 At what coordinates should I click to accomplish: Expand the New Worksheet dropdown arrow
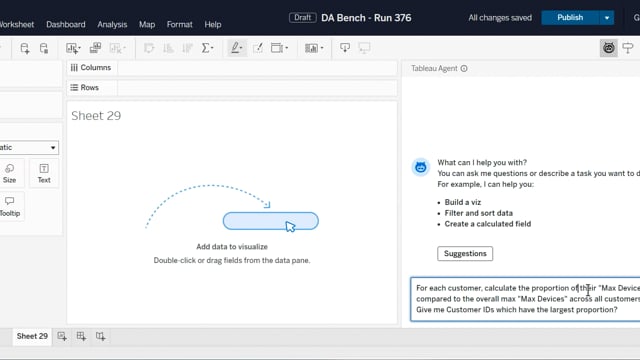pos(79,48)
